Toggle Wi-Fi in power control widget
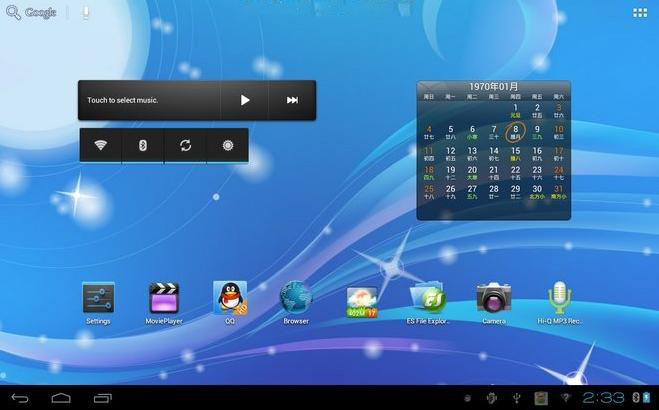The image size is (659, 410). tap(100, 145)
